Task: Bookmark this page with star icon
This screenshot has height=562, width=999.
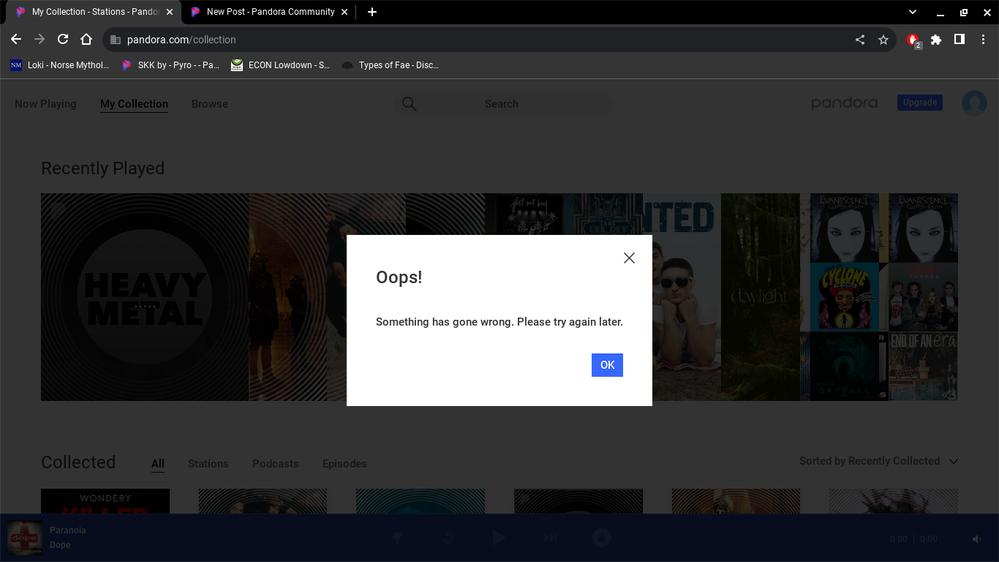Action: point(883,40)
